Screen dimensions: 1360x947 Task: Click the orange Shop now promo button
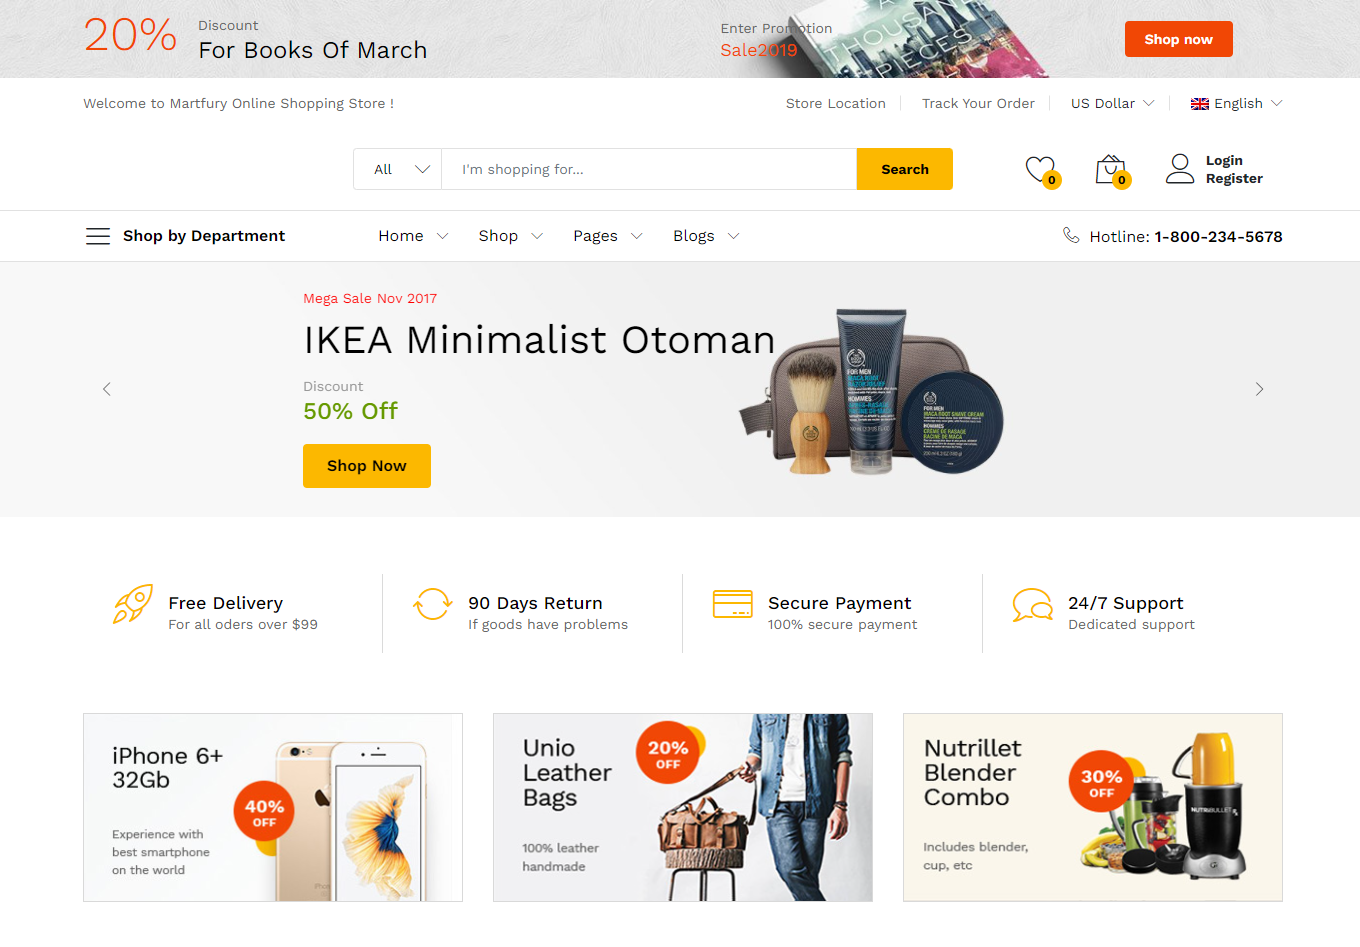1179,39
